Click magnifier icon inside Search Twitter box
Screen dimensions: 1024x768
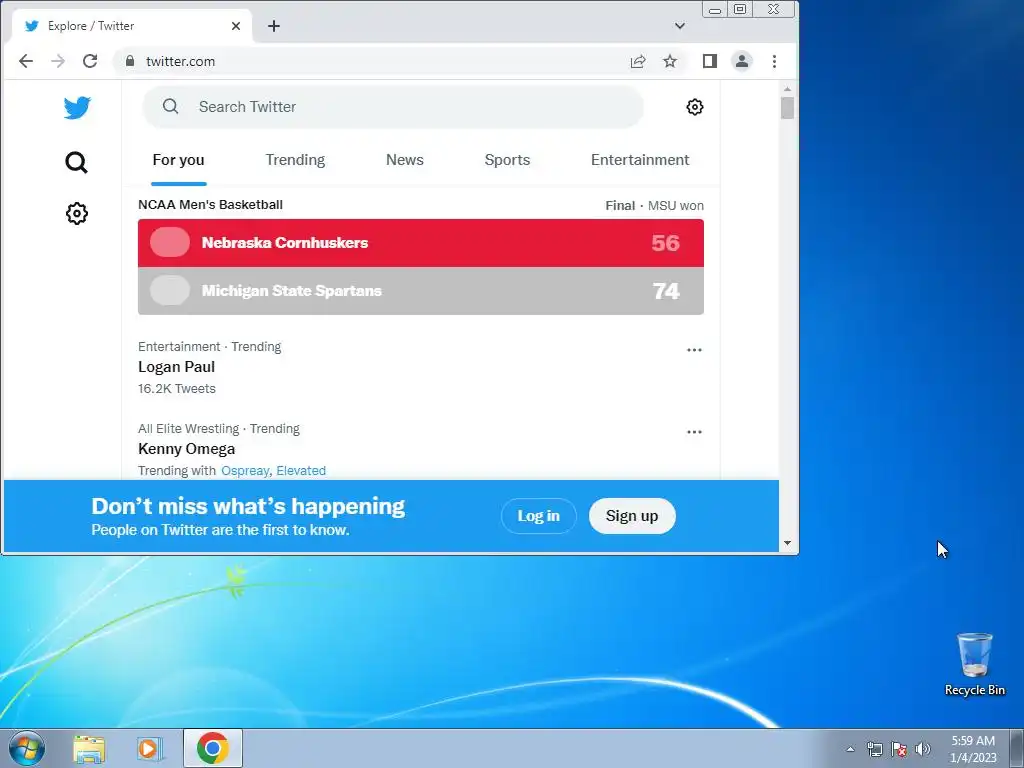pyautogui.click(x=170, y=106)
